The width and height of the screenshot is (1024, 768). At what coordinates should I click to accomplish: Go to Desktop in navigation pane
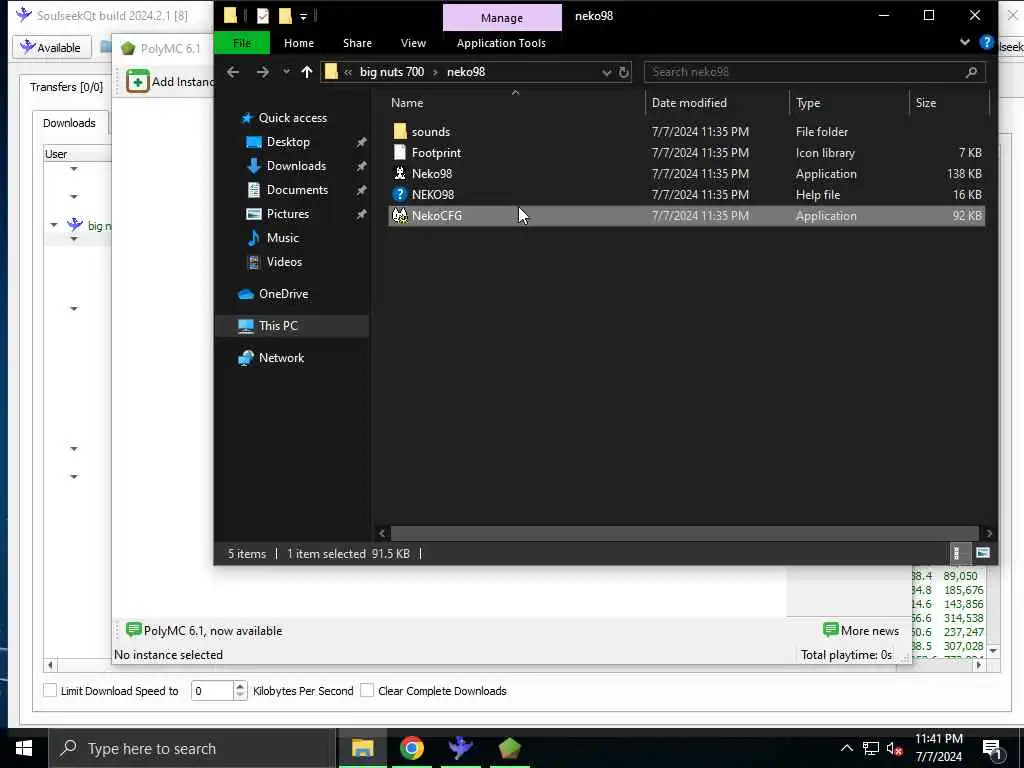click(288, 142)
